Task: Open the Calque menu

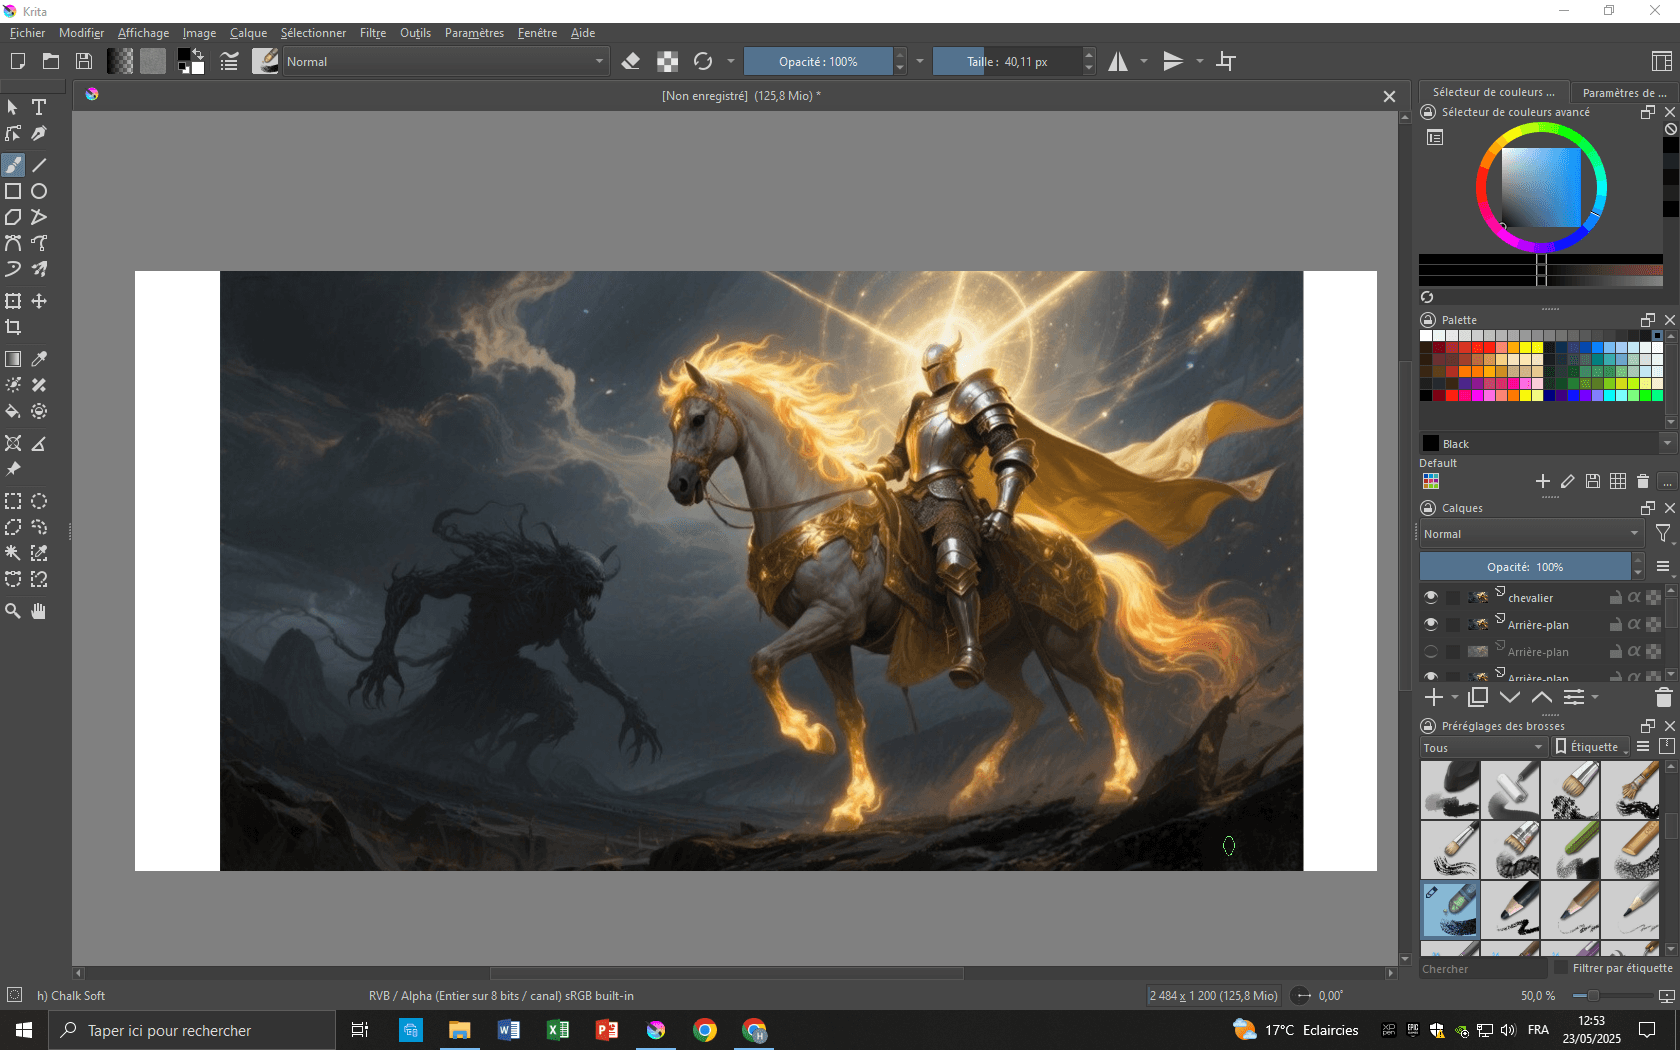Action: point(248,33)
